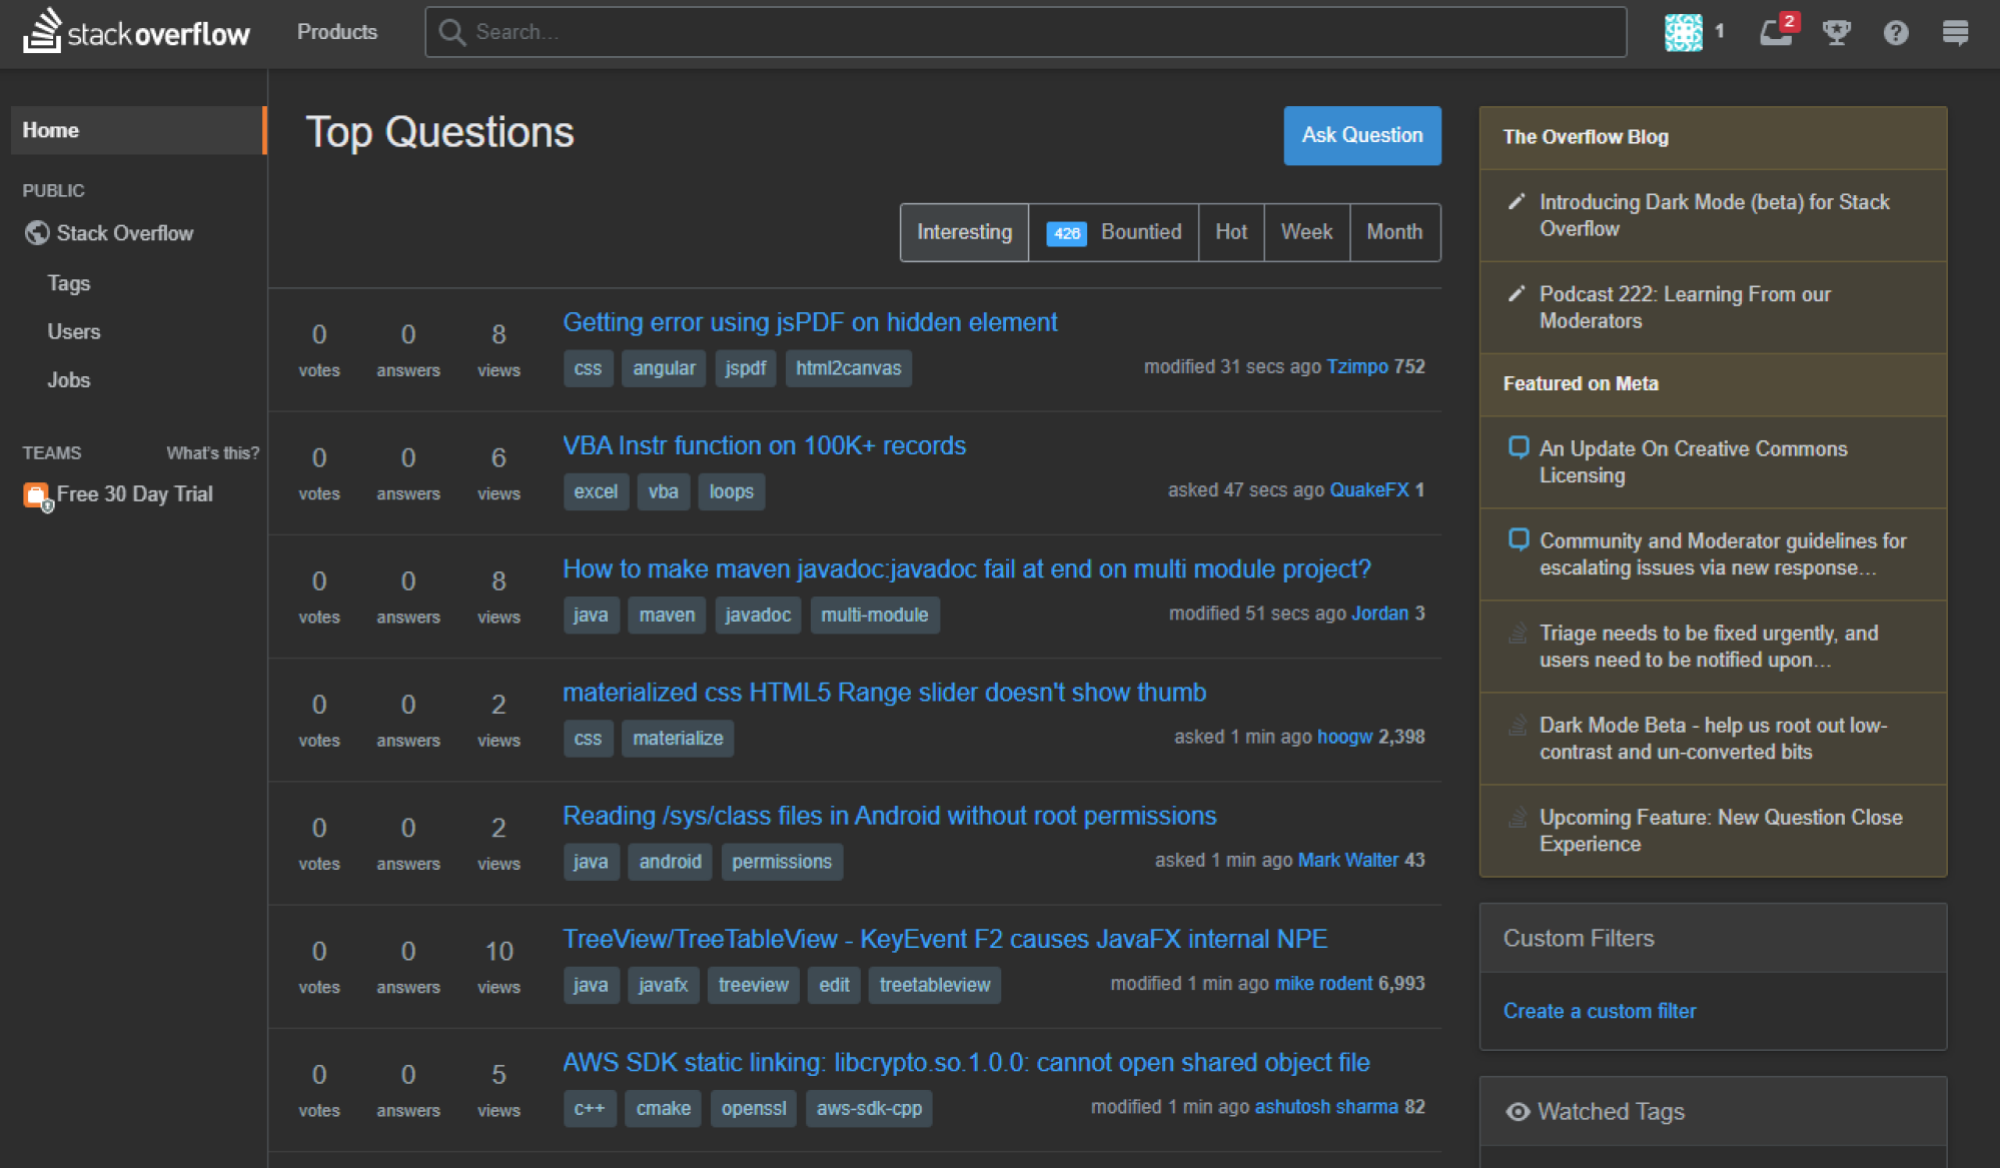Open the achievements trophy icon

(x=1836, y=32)
